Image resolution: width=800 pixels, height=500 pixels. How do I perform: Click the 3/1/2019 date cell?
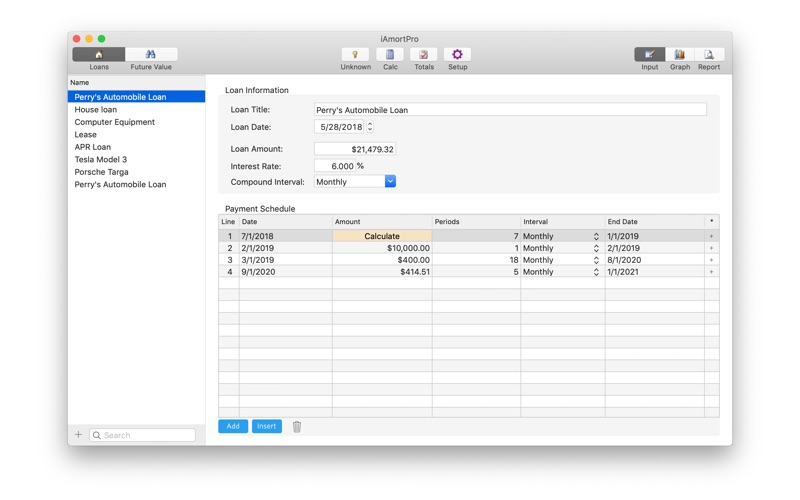click(x=286, y=260)
